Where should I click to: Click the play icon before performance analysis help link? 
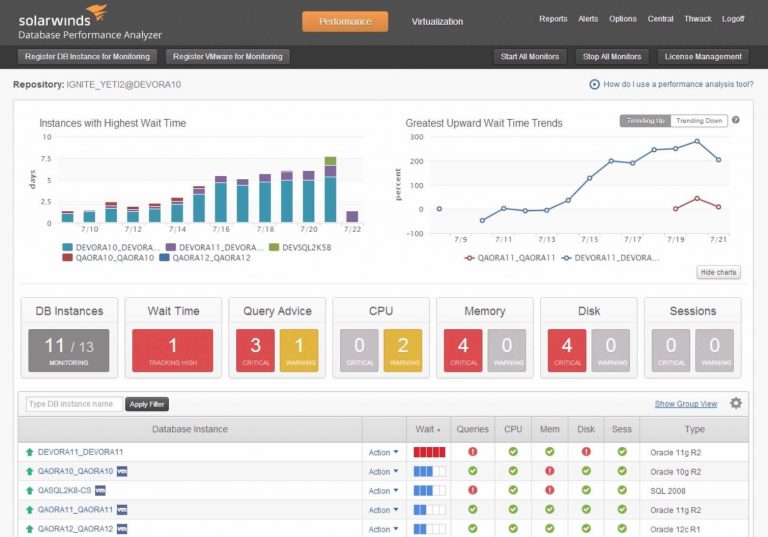pos(594,84)
